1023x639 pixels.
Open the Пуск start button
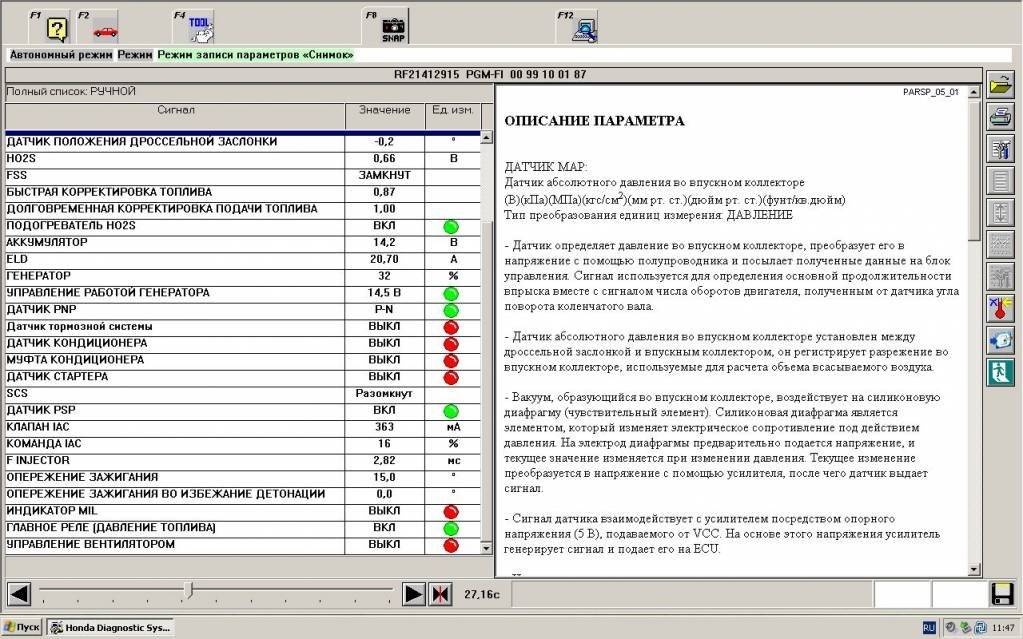[22, 627]
